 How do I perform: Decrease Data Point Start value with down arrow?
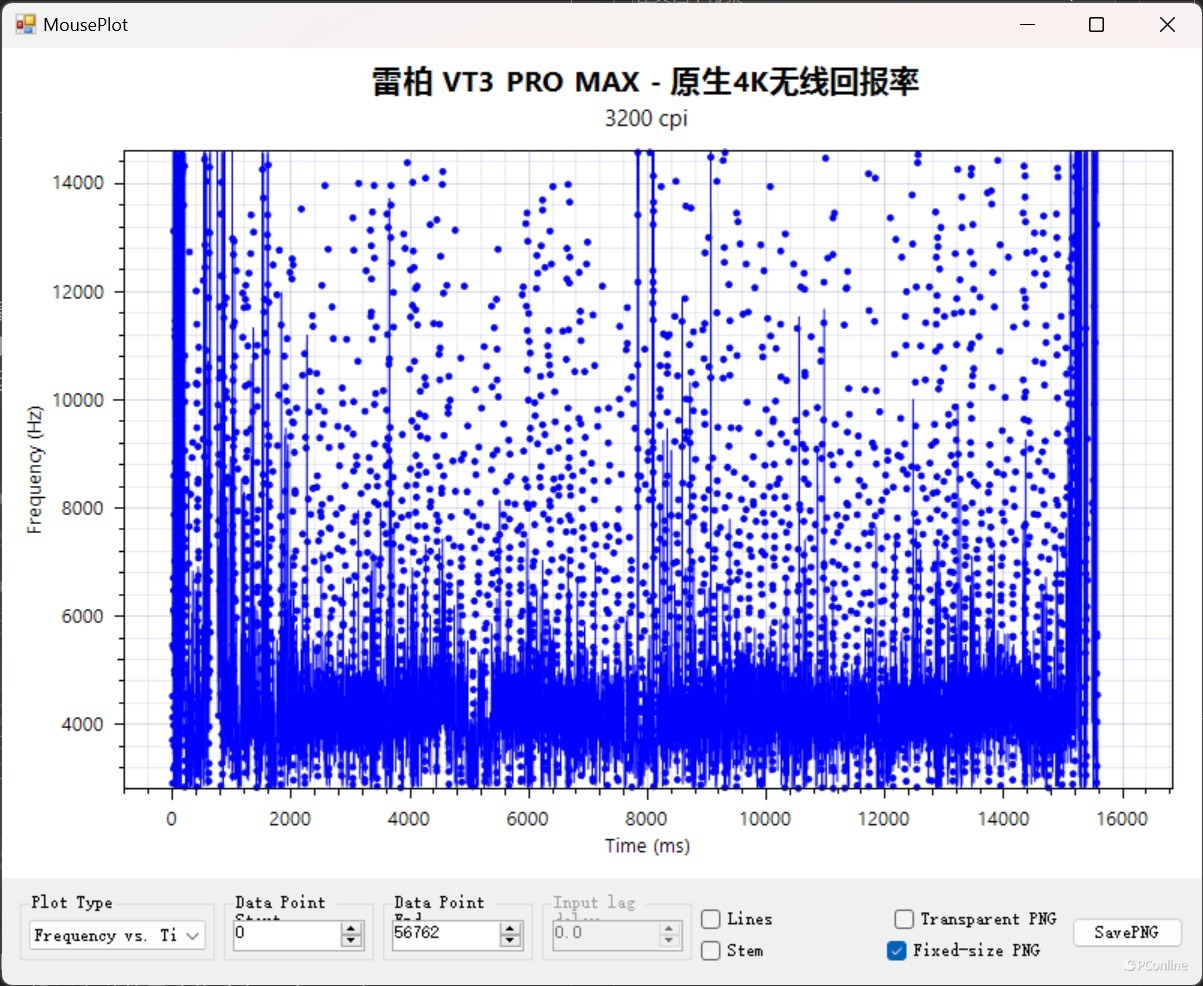point(352,941)
